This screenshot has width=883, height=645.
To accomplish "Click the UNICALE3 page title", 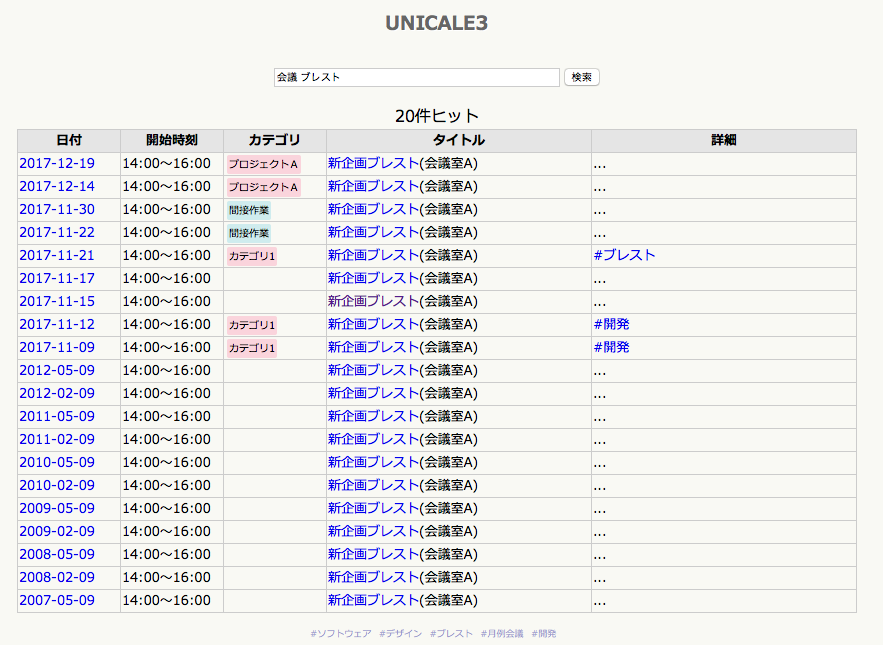I will (x=437, y=23).
